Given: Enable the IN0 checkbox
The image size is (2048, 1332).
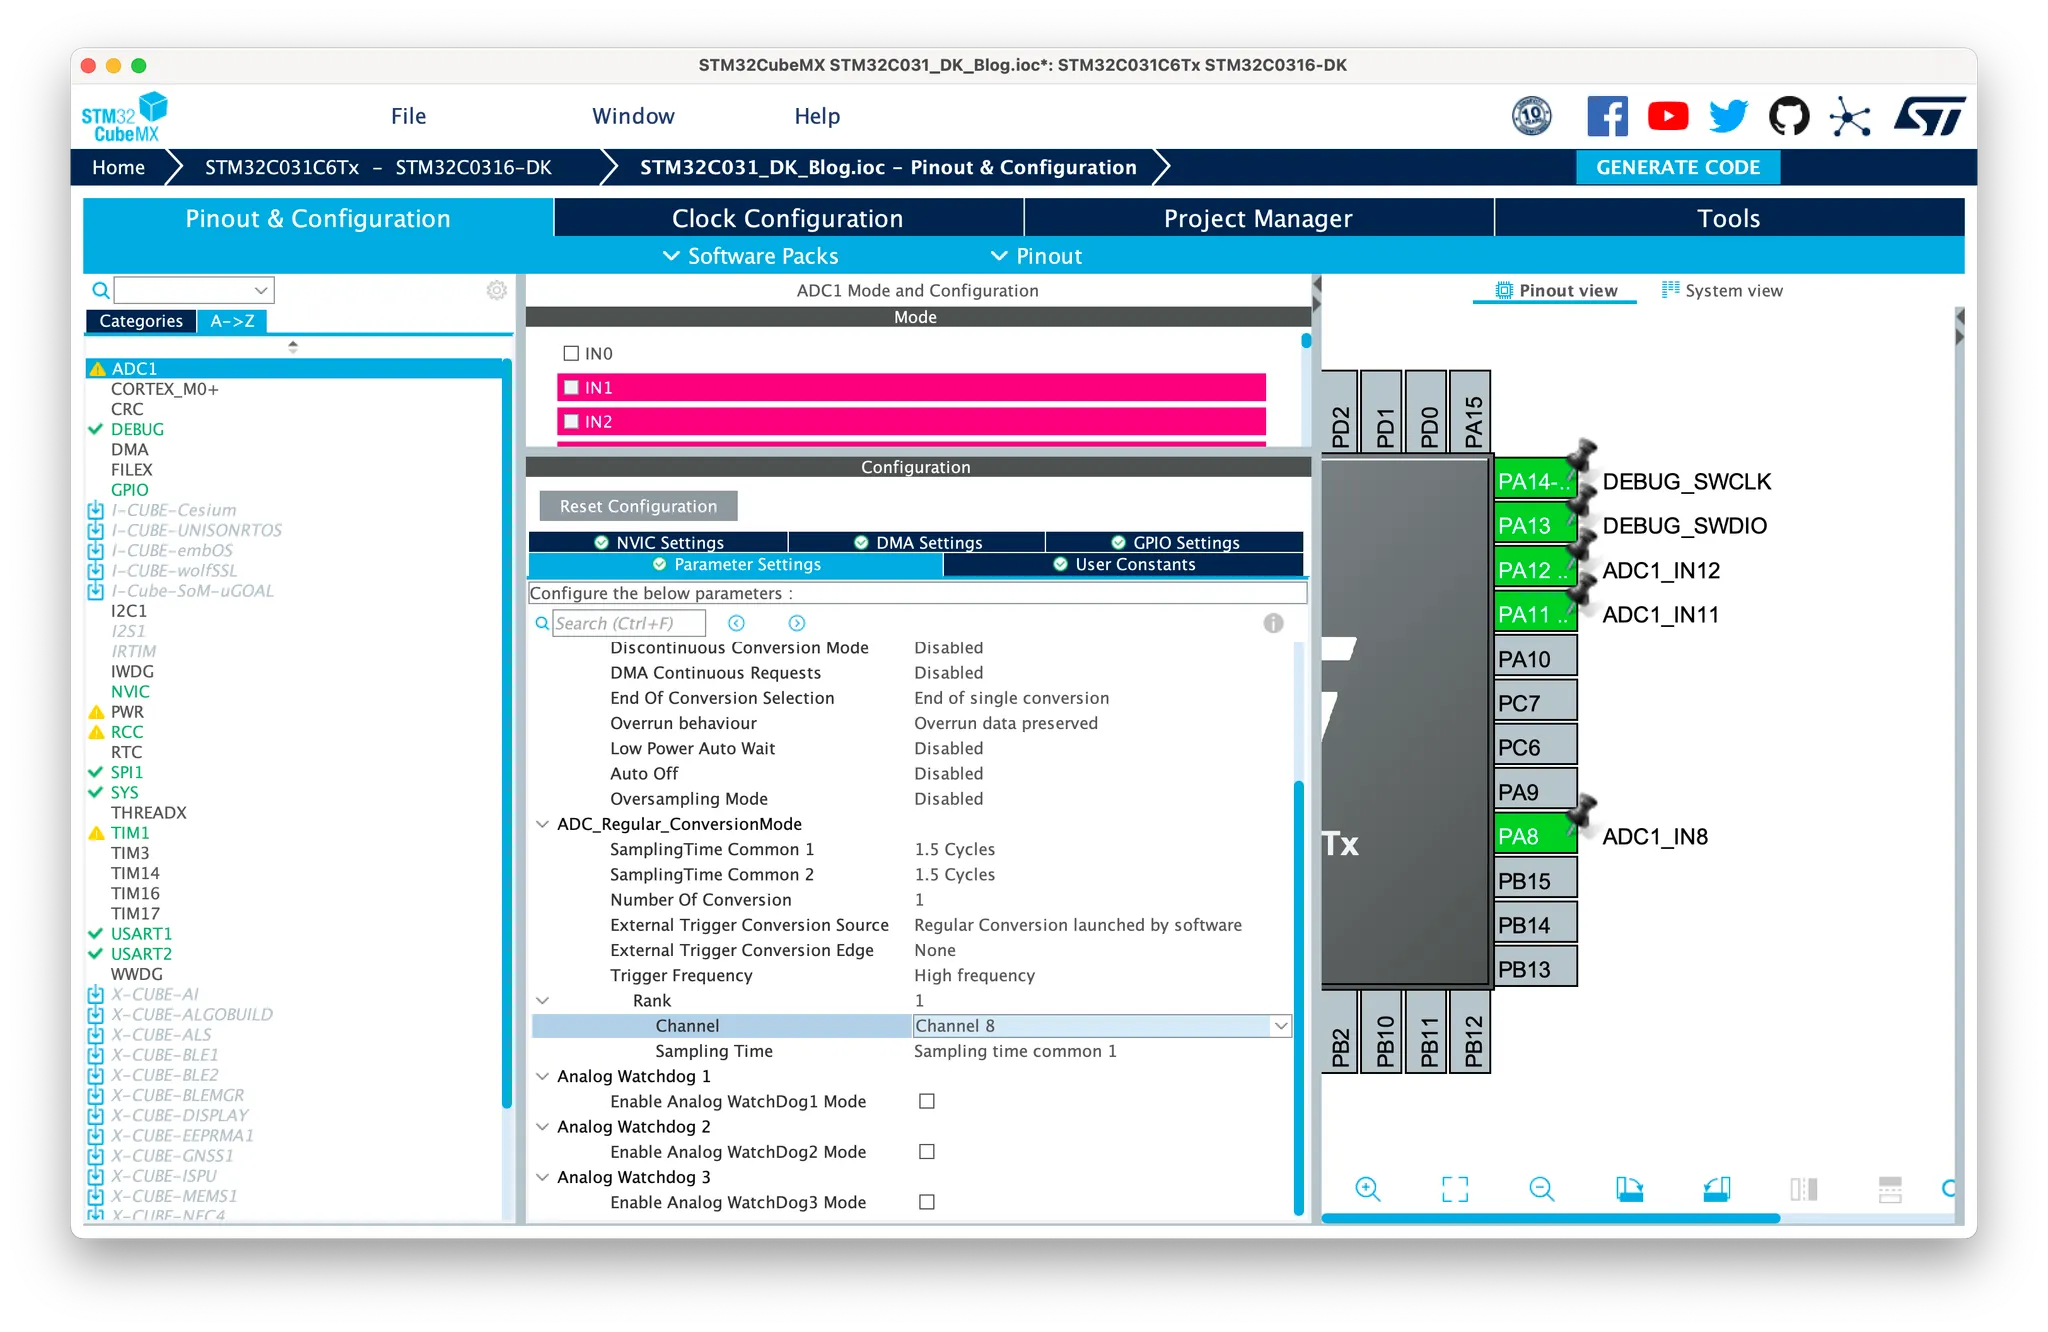Looking at the screenshot, I should click(x=572, y=353).
